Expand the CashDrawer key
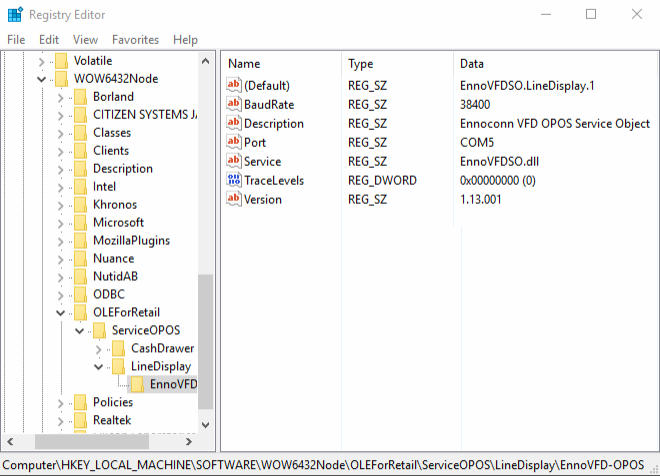 [x=97, y=349]
